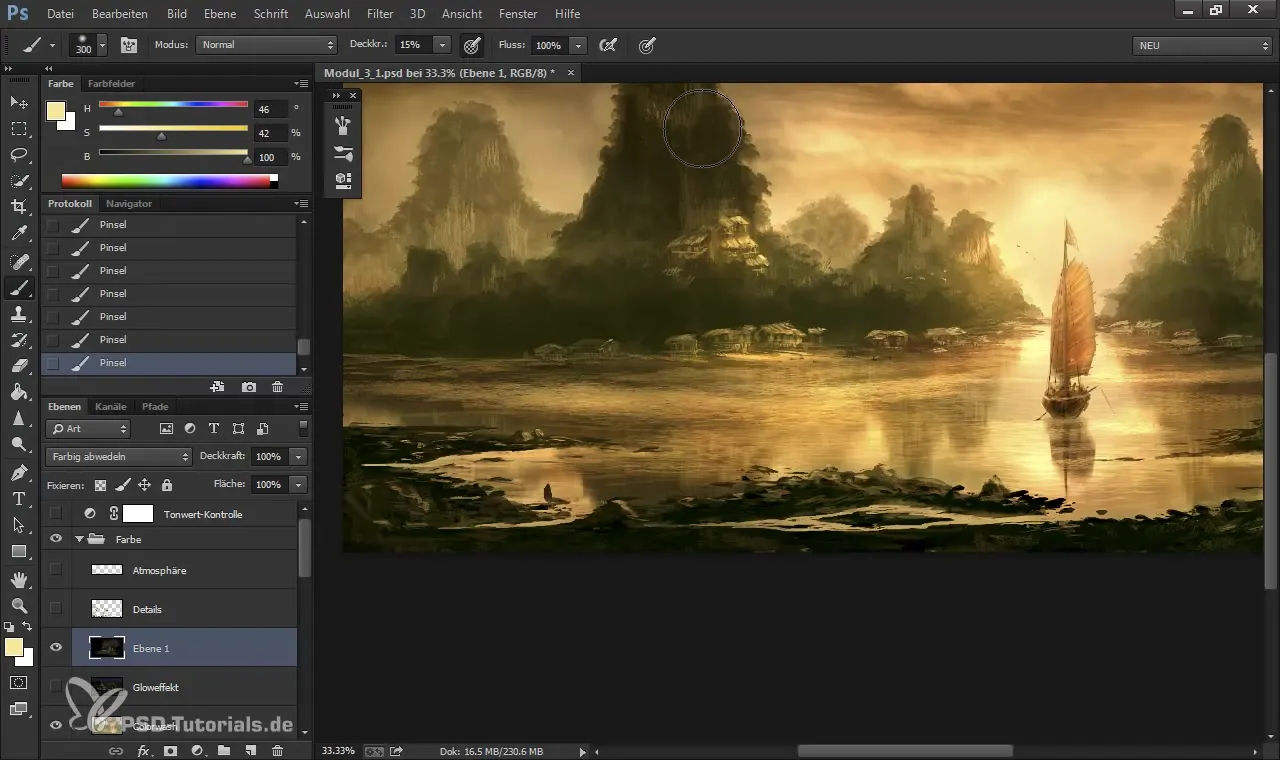1280x760 pixels.
Task: Toggle pressure for size button
Action: 647,45
